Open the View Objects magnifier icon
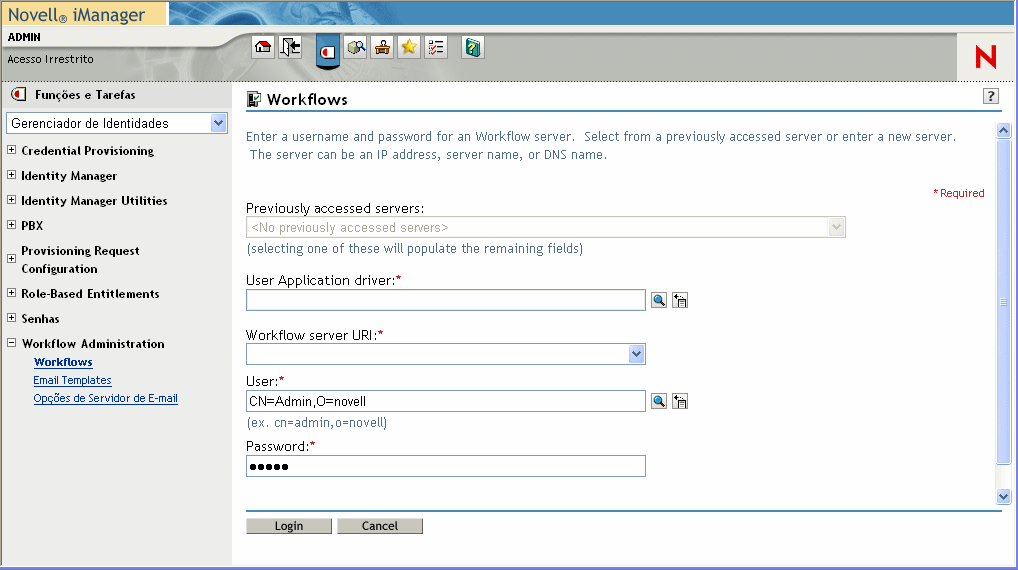This screenshot has height=570, width=1018. tap(355, 47)
